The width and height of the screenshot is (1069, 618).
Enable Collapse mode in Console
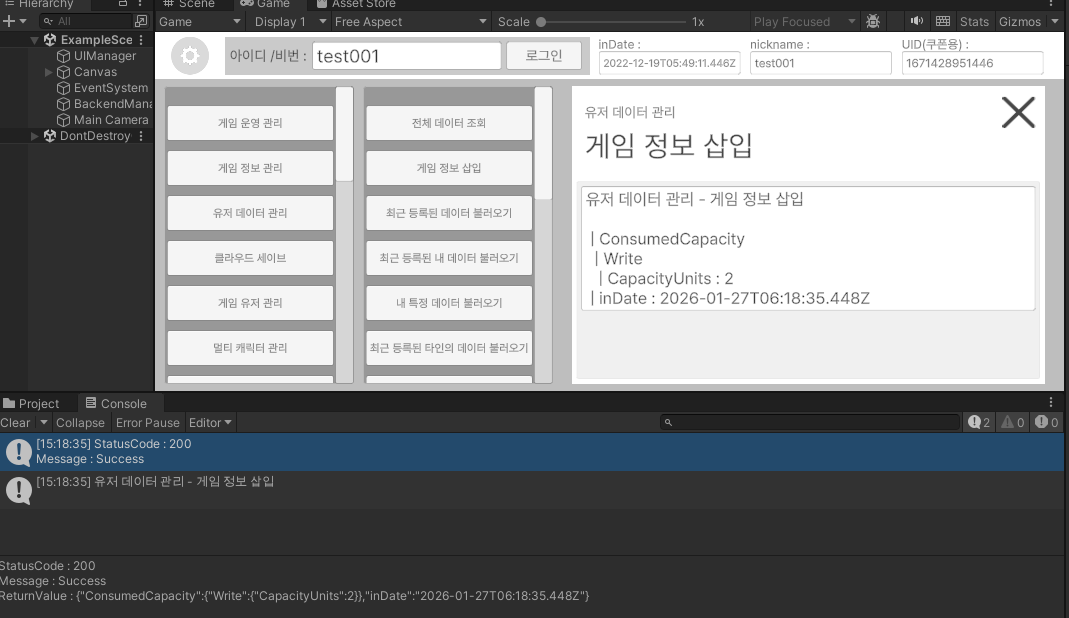[x=80, y=423]
